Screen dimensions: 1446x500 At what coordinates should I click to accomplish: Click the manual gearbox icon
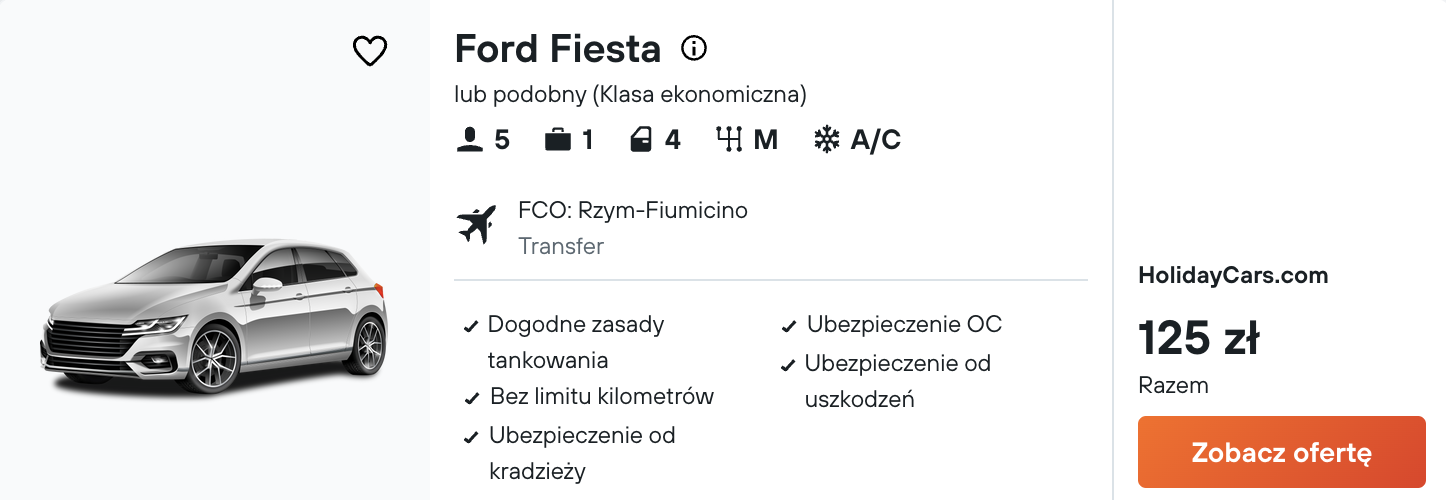(x=730, y=140)
